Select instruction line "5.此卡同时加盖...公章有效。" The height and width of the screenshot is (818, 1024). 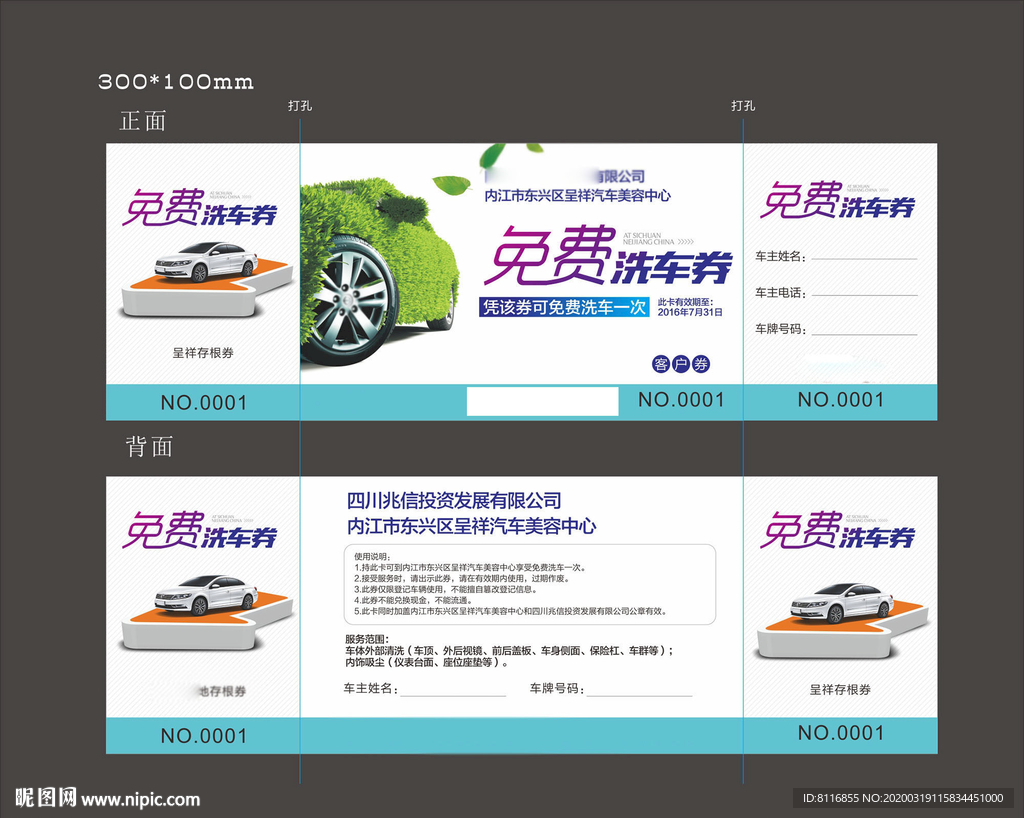(x=511, y=611)
